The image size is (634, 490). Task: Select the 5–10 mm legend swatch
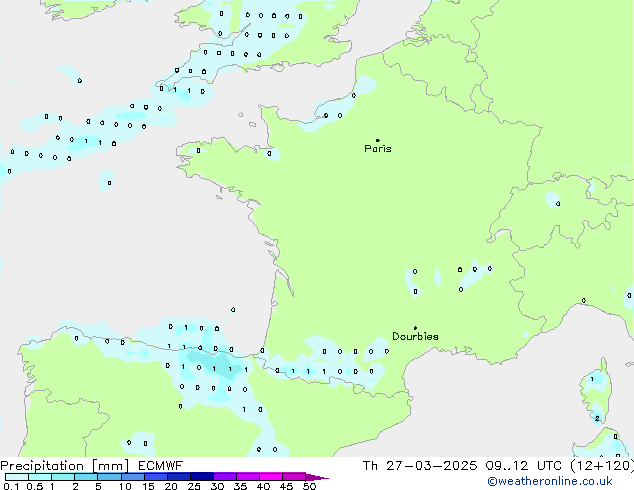[109, 477]
